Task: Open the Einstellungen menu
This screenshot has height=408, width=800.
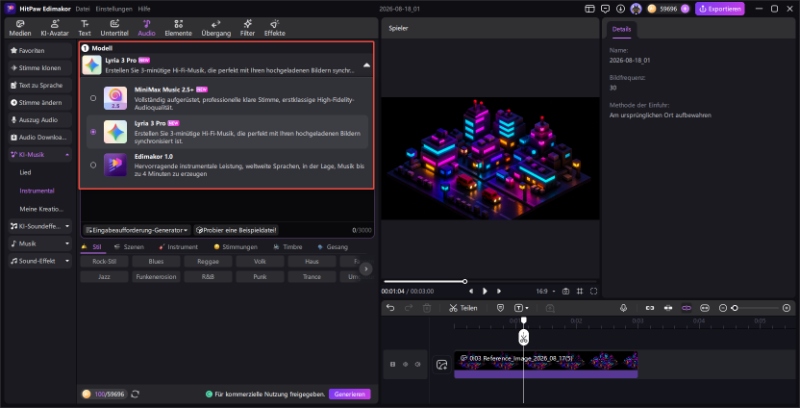Action: tap(114, 9)
